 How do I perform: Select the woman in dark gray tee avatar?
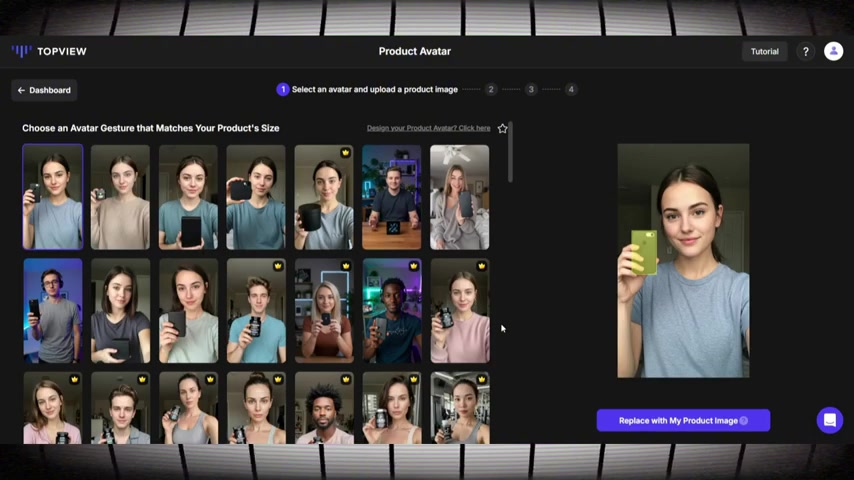click(x=120, y=311)
